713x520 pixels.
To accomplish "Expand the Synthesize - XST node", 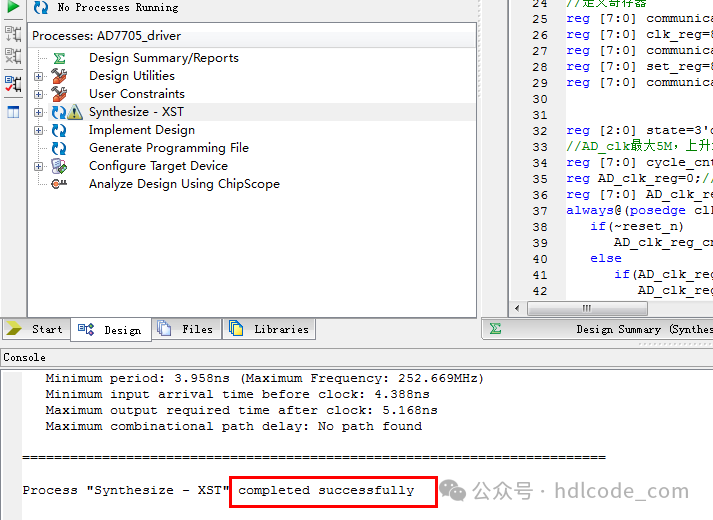I will [39, 112].
